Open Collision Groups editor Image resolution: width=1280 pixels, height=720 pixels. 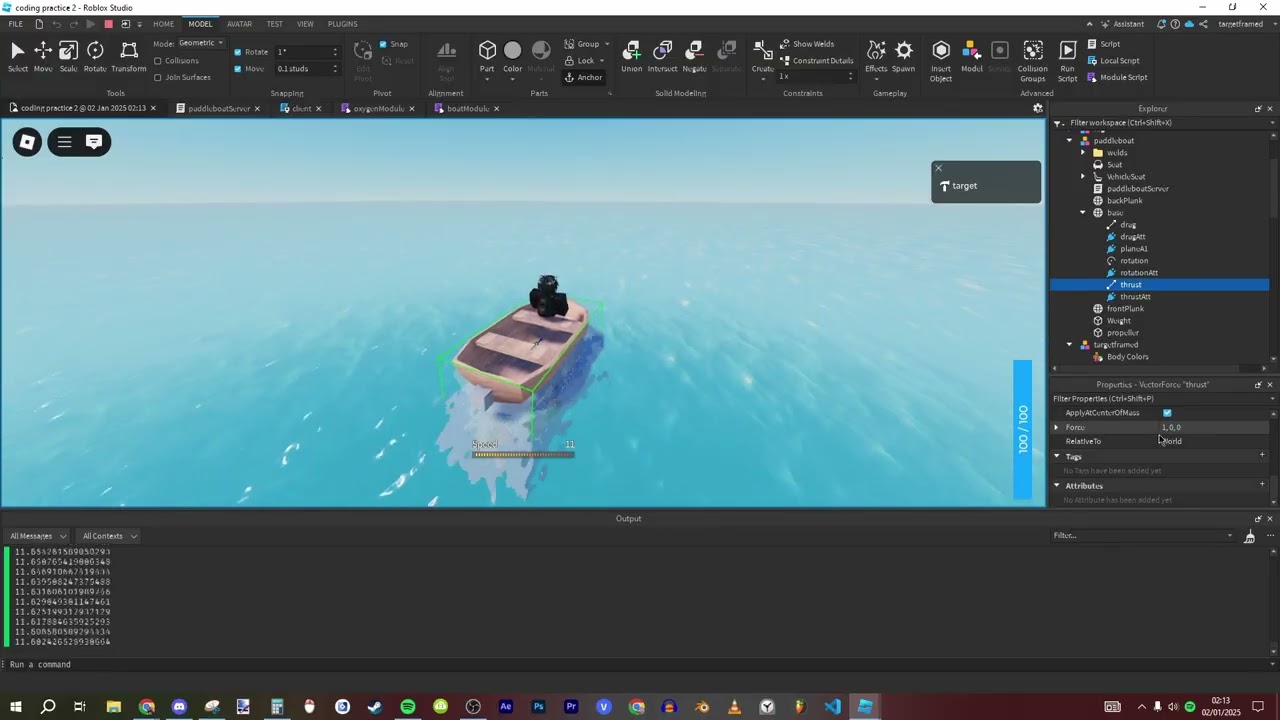point(1033,58)
